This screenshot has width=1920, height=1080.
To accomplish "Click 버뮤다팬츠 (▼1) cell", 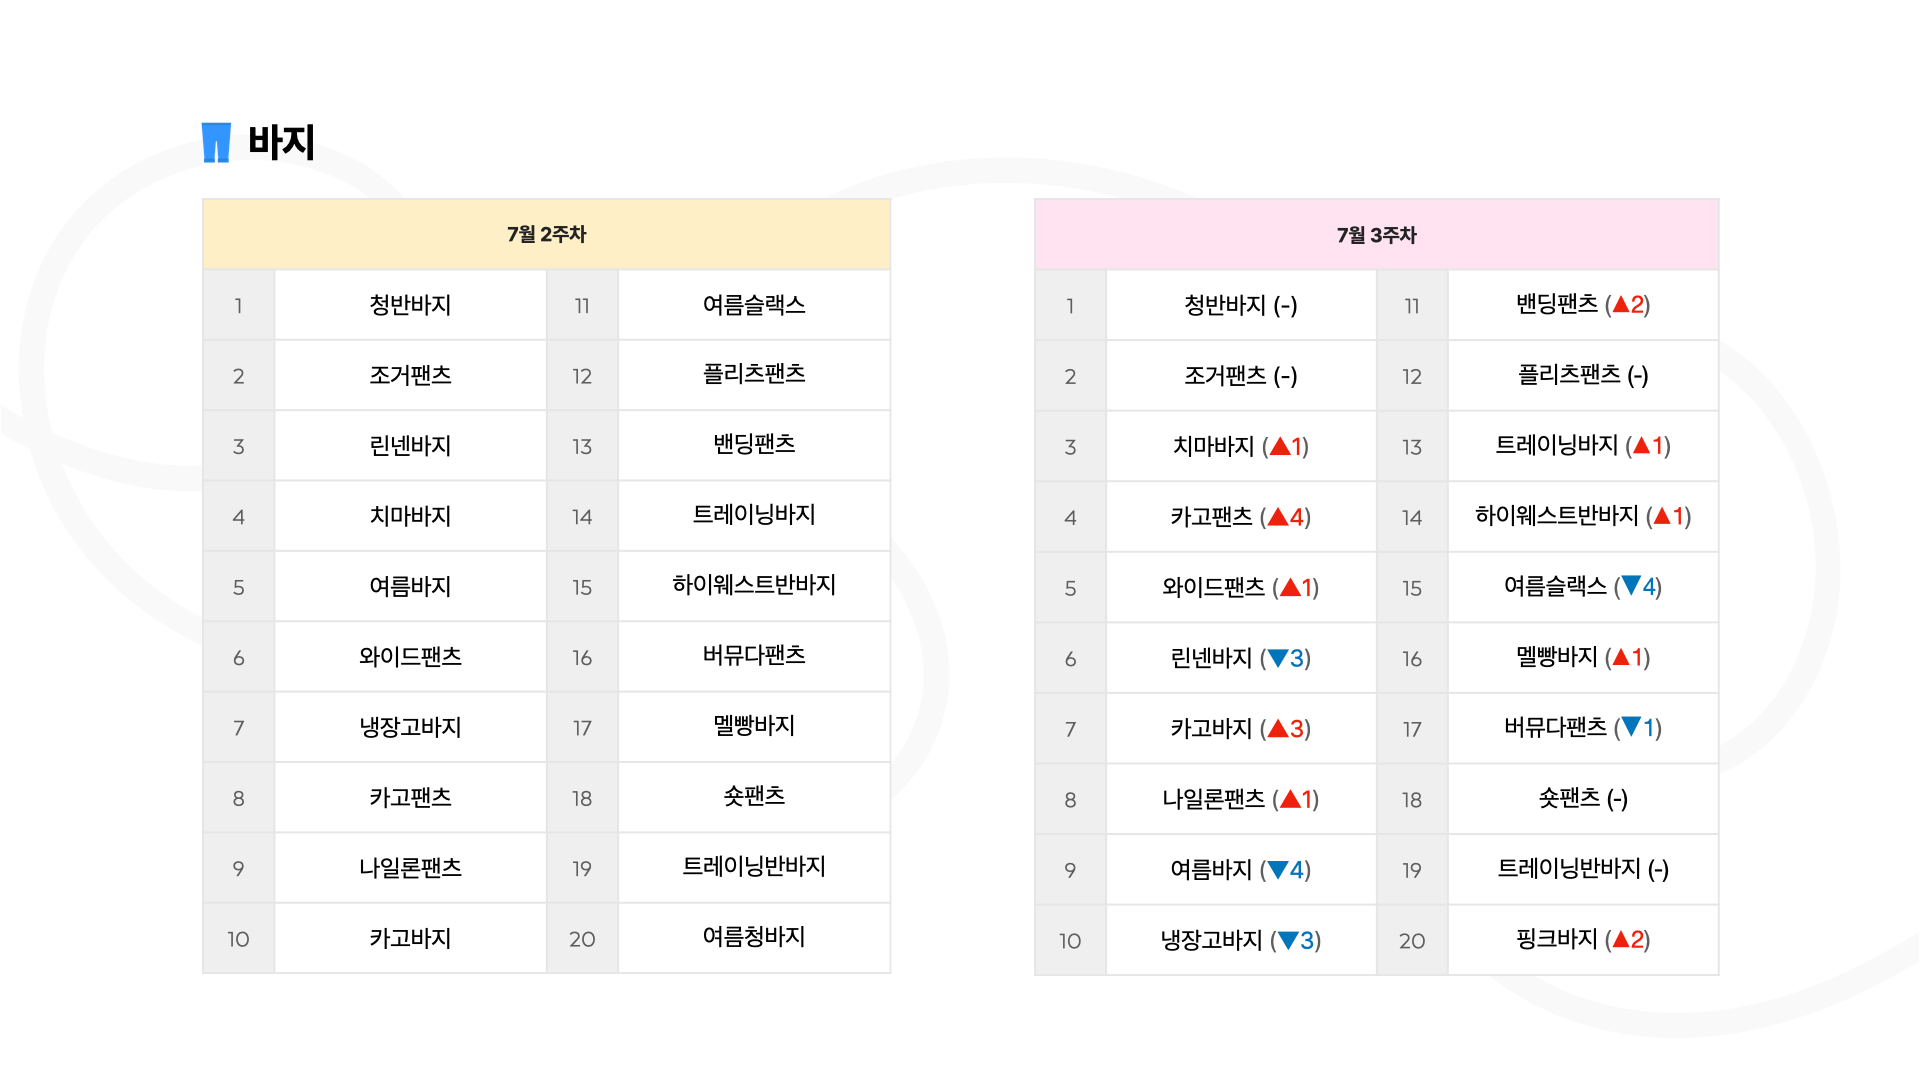I will coord(1583,728).
